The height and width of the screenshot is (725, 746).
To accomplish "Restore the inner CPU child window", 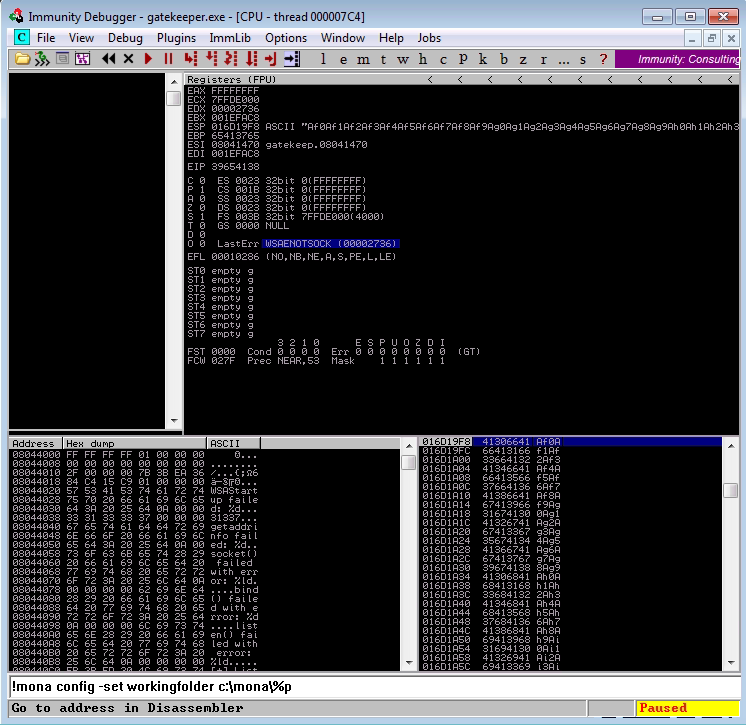I will (712, 38).
